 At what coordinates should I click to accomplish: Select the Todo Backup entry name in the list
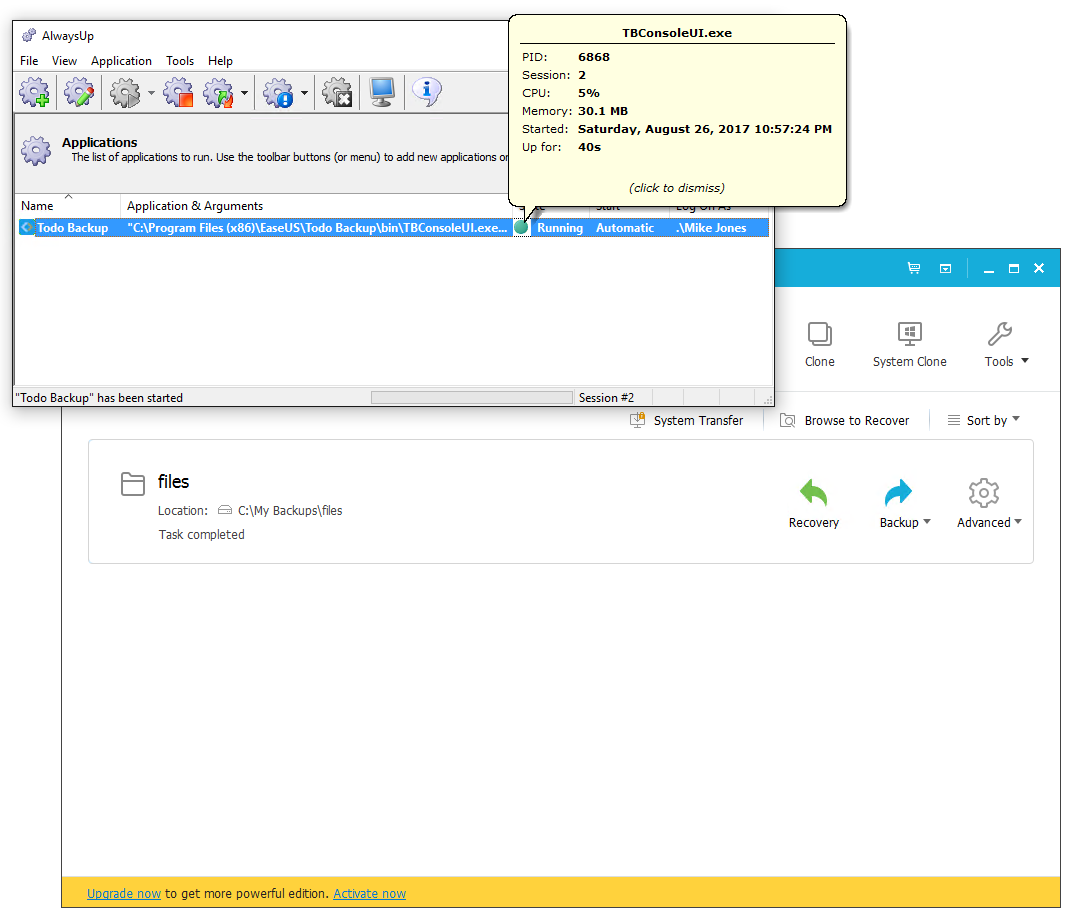72,228
